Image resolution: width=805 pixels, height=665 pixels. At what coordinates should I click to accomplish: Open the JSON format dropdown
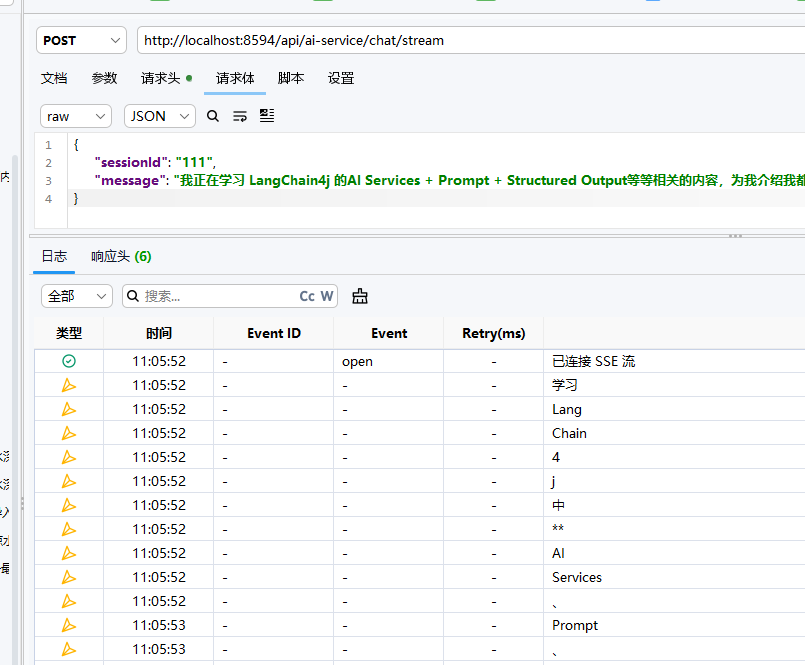point(160,117)
